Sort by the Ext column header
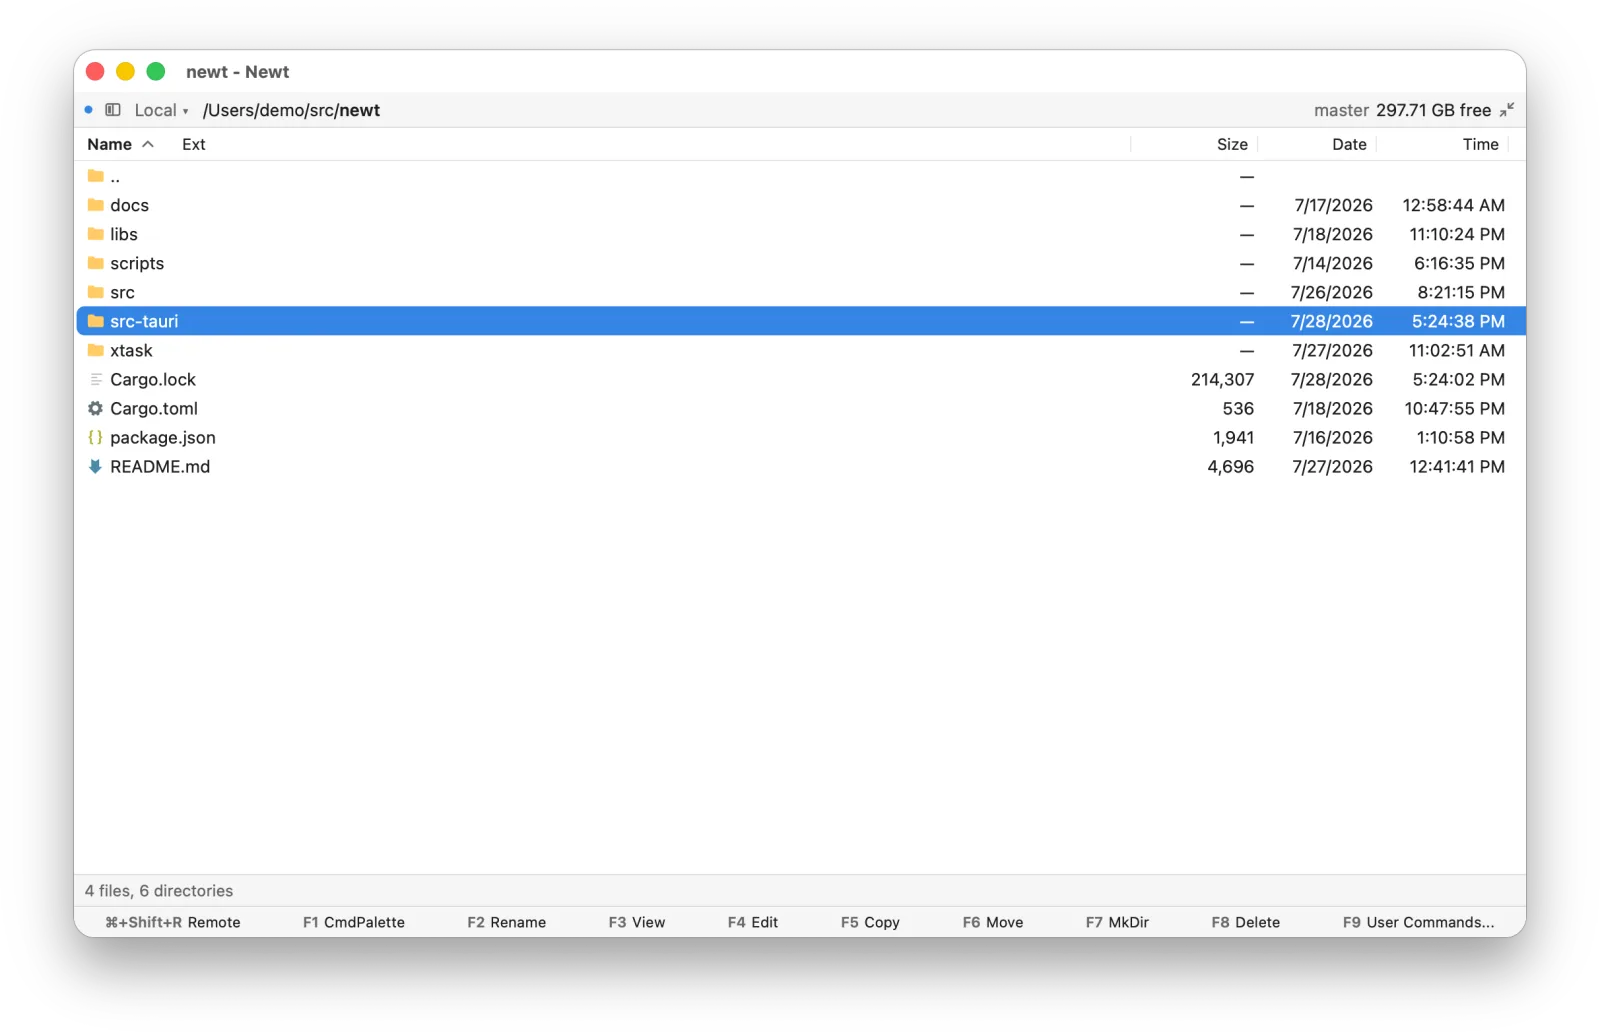Screen dimensions: 1600x1035 click(194, 144)
